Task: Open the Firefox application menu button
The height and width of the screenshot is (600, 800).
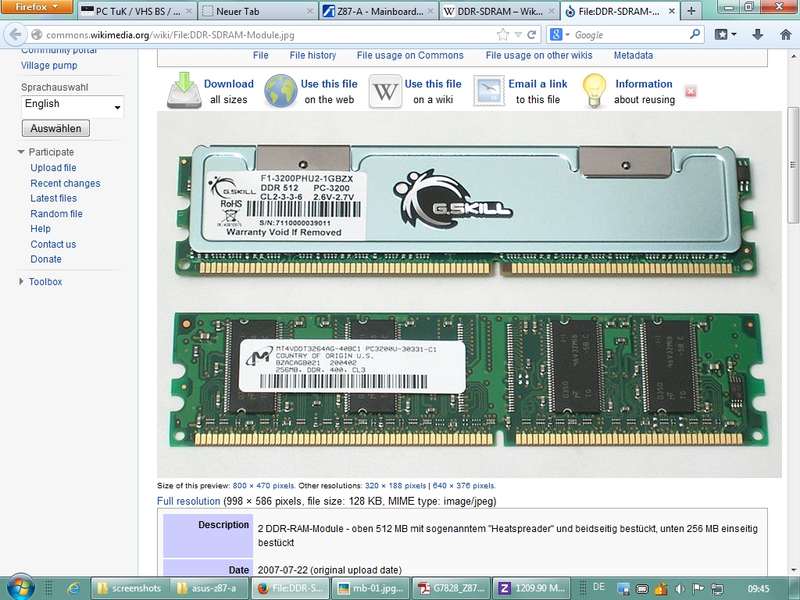Action: click(37, 7)
